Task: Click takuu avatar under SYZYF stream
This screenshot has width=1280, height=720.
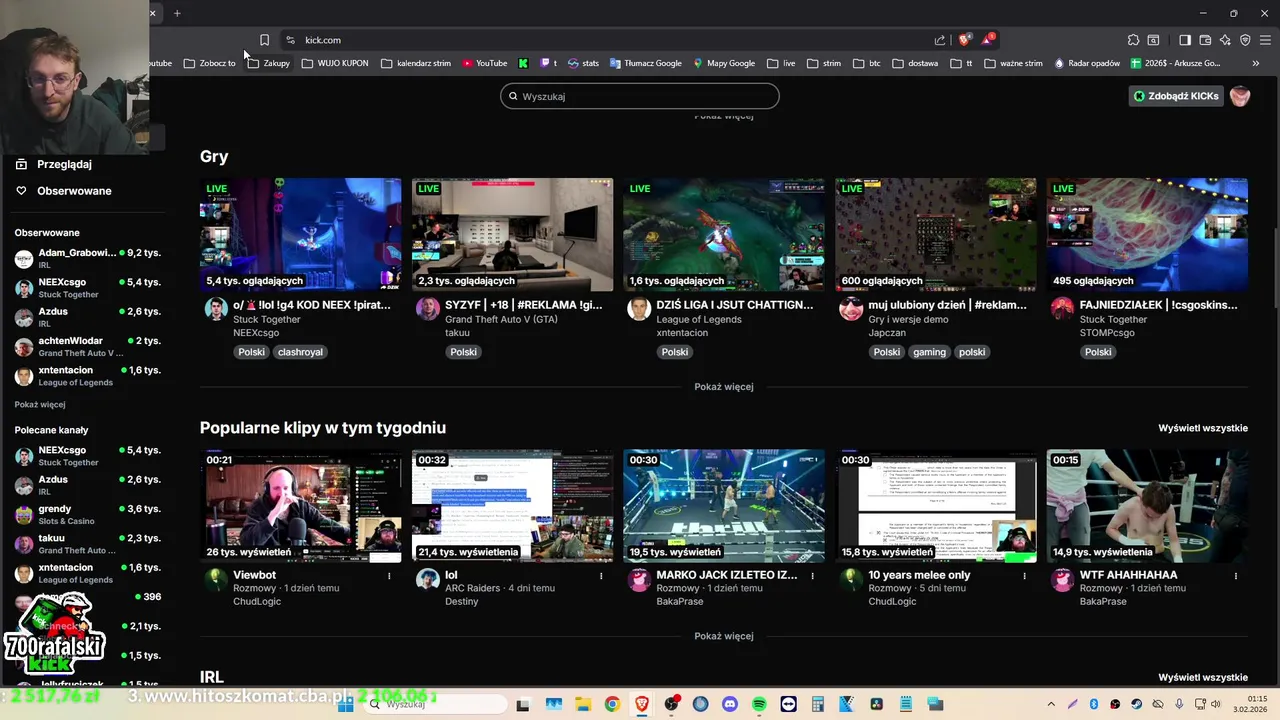Action: (427, 308)
